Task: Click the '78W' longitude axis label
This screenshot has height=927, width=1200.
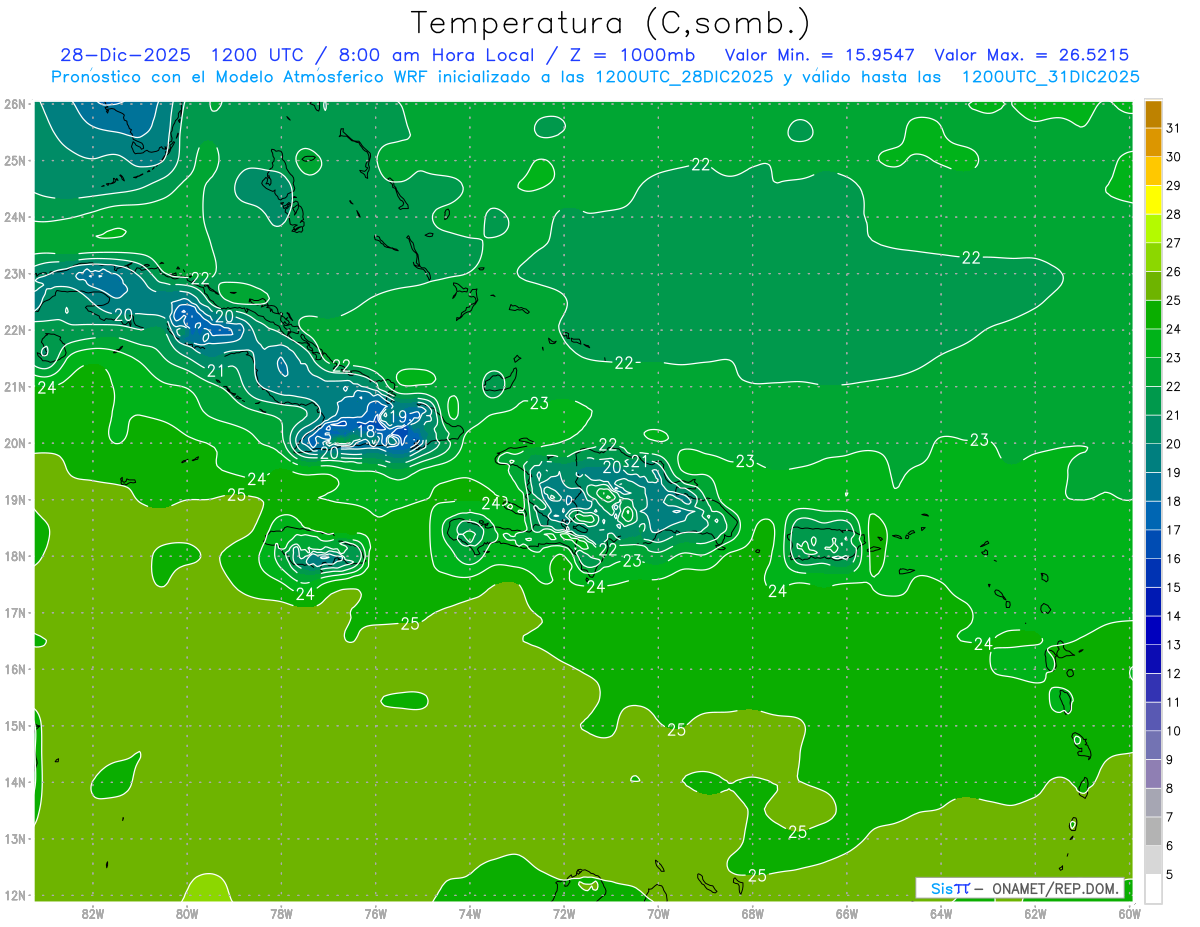Action: click(x=281, y=914)
